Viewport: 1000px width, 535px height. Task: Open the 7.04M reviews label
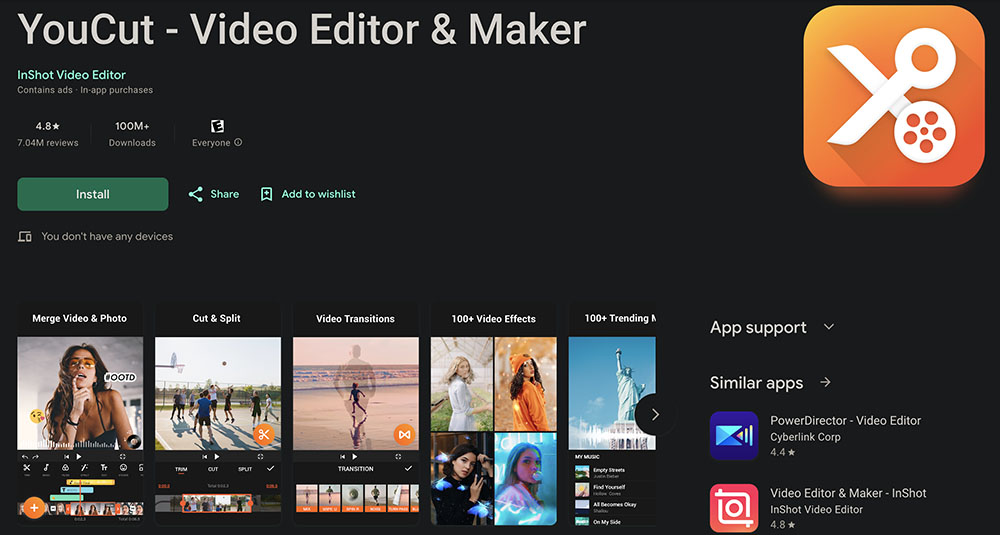click(x=48, y=143)
